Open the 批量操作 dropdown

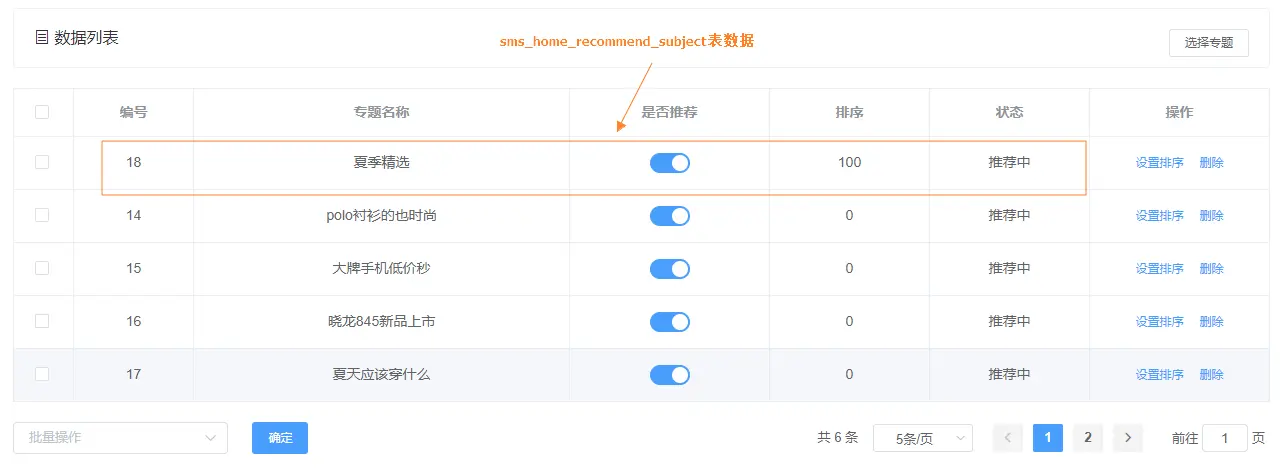tap(120, 438)
